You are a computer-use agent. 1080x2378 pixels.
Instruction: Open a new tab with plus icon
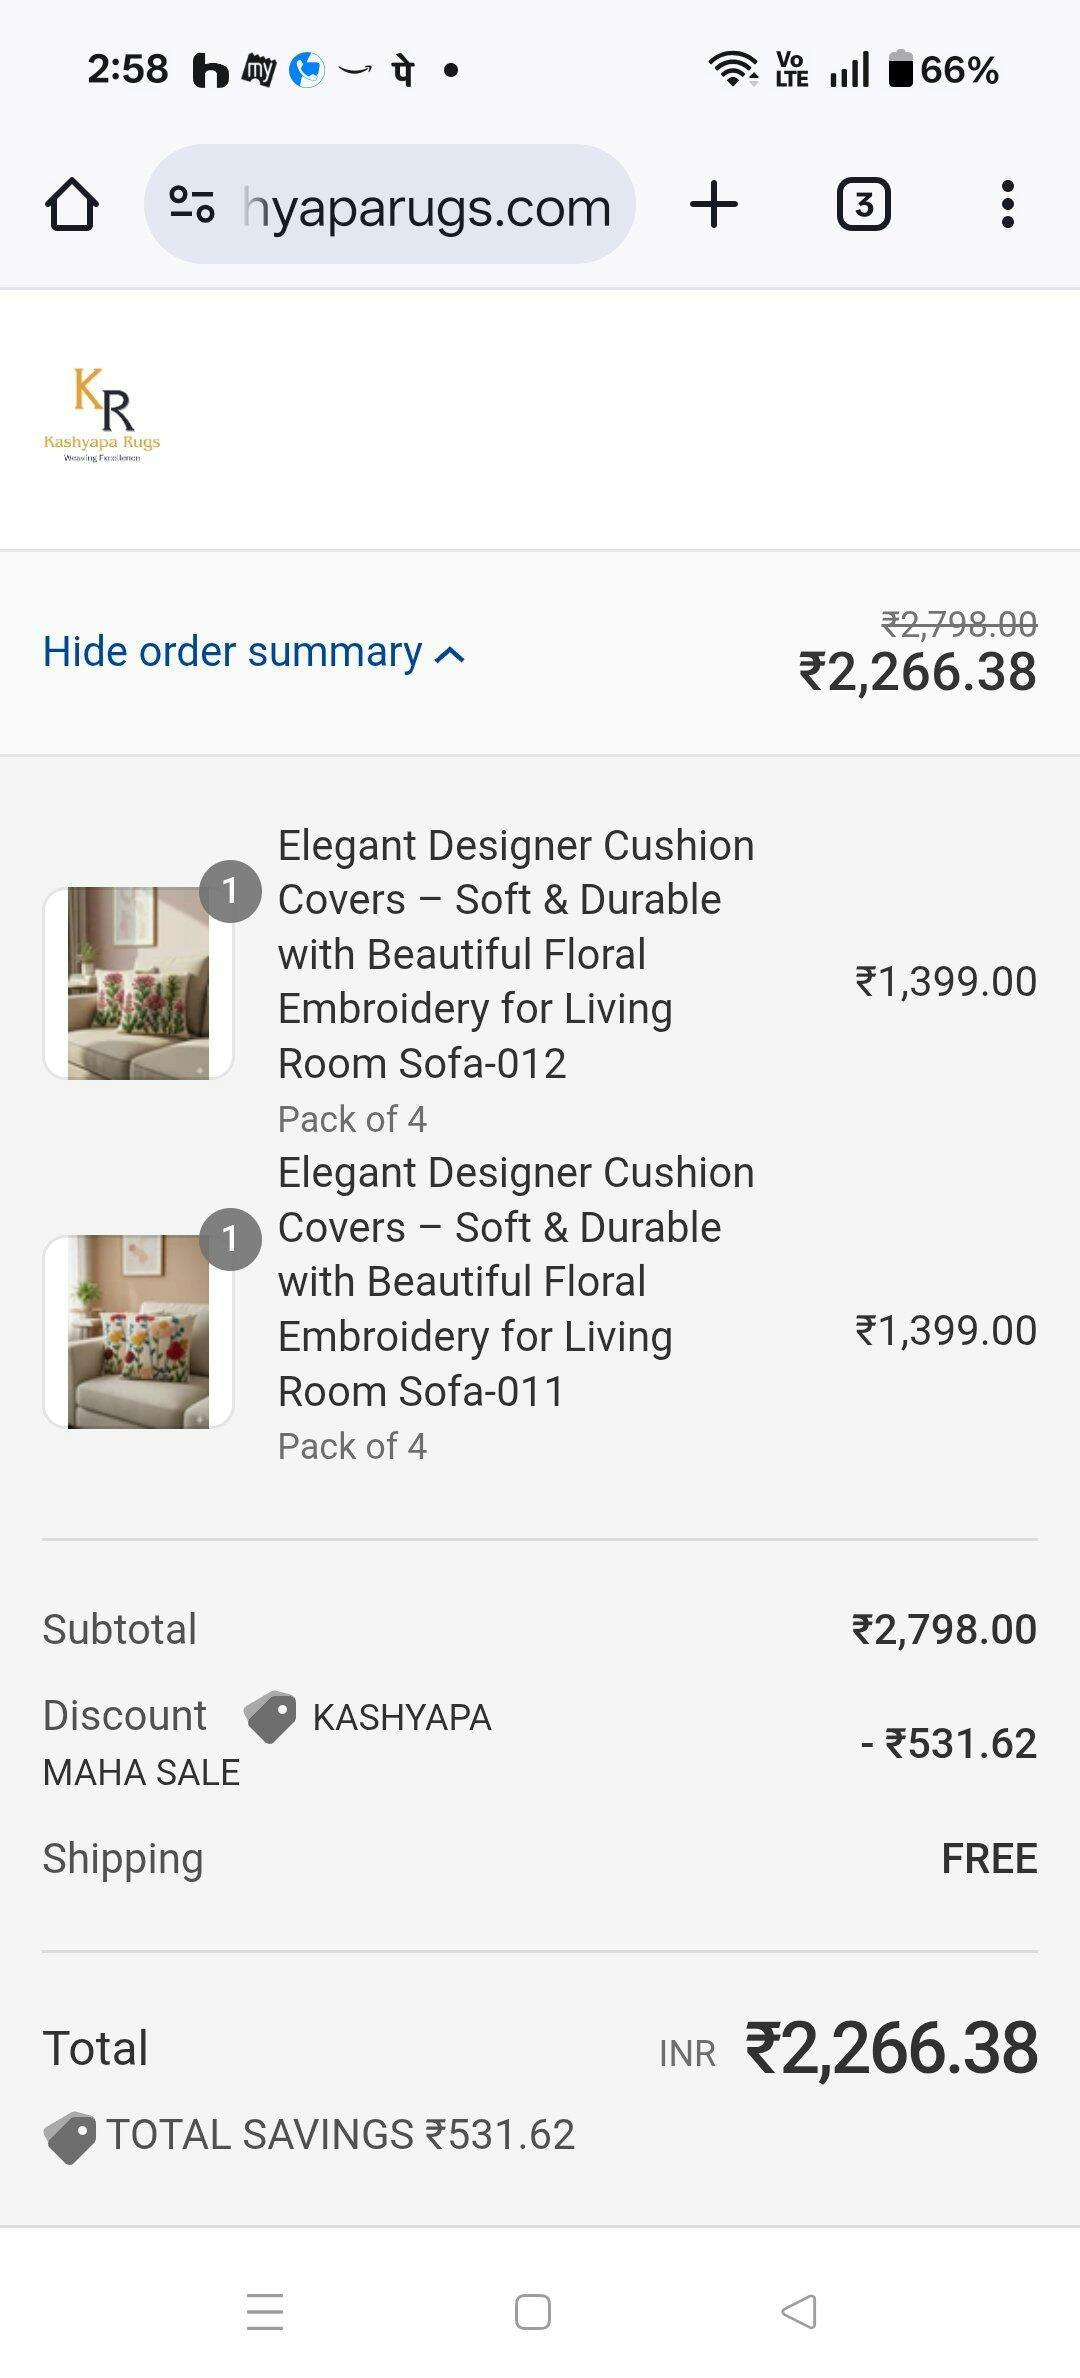point(714,205)
